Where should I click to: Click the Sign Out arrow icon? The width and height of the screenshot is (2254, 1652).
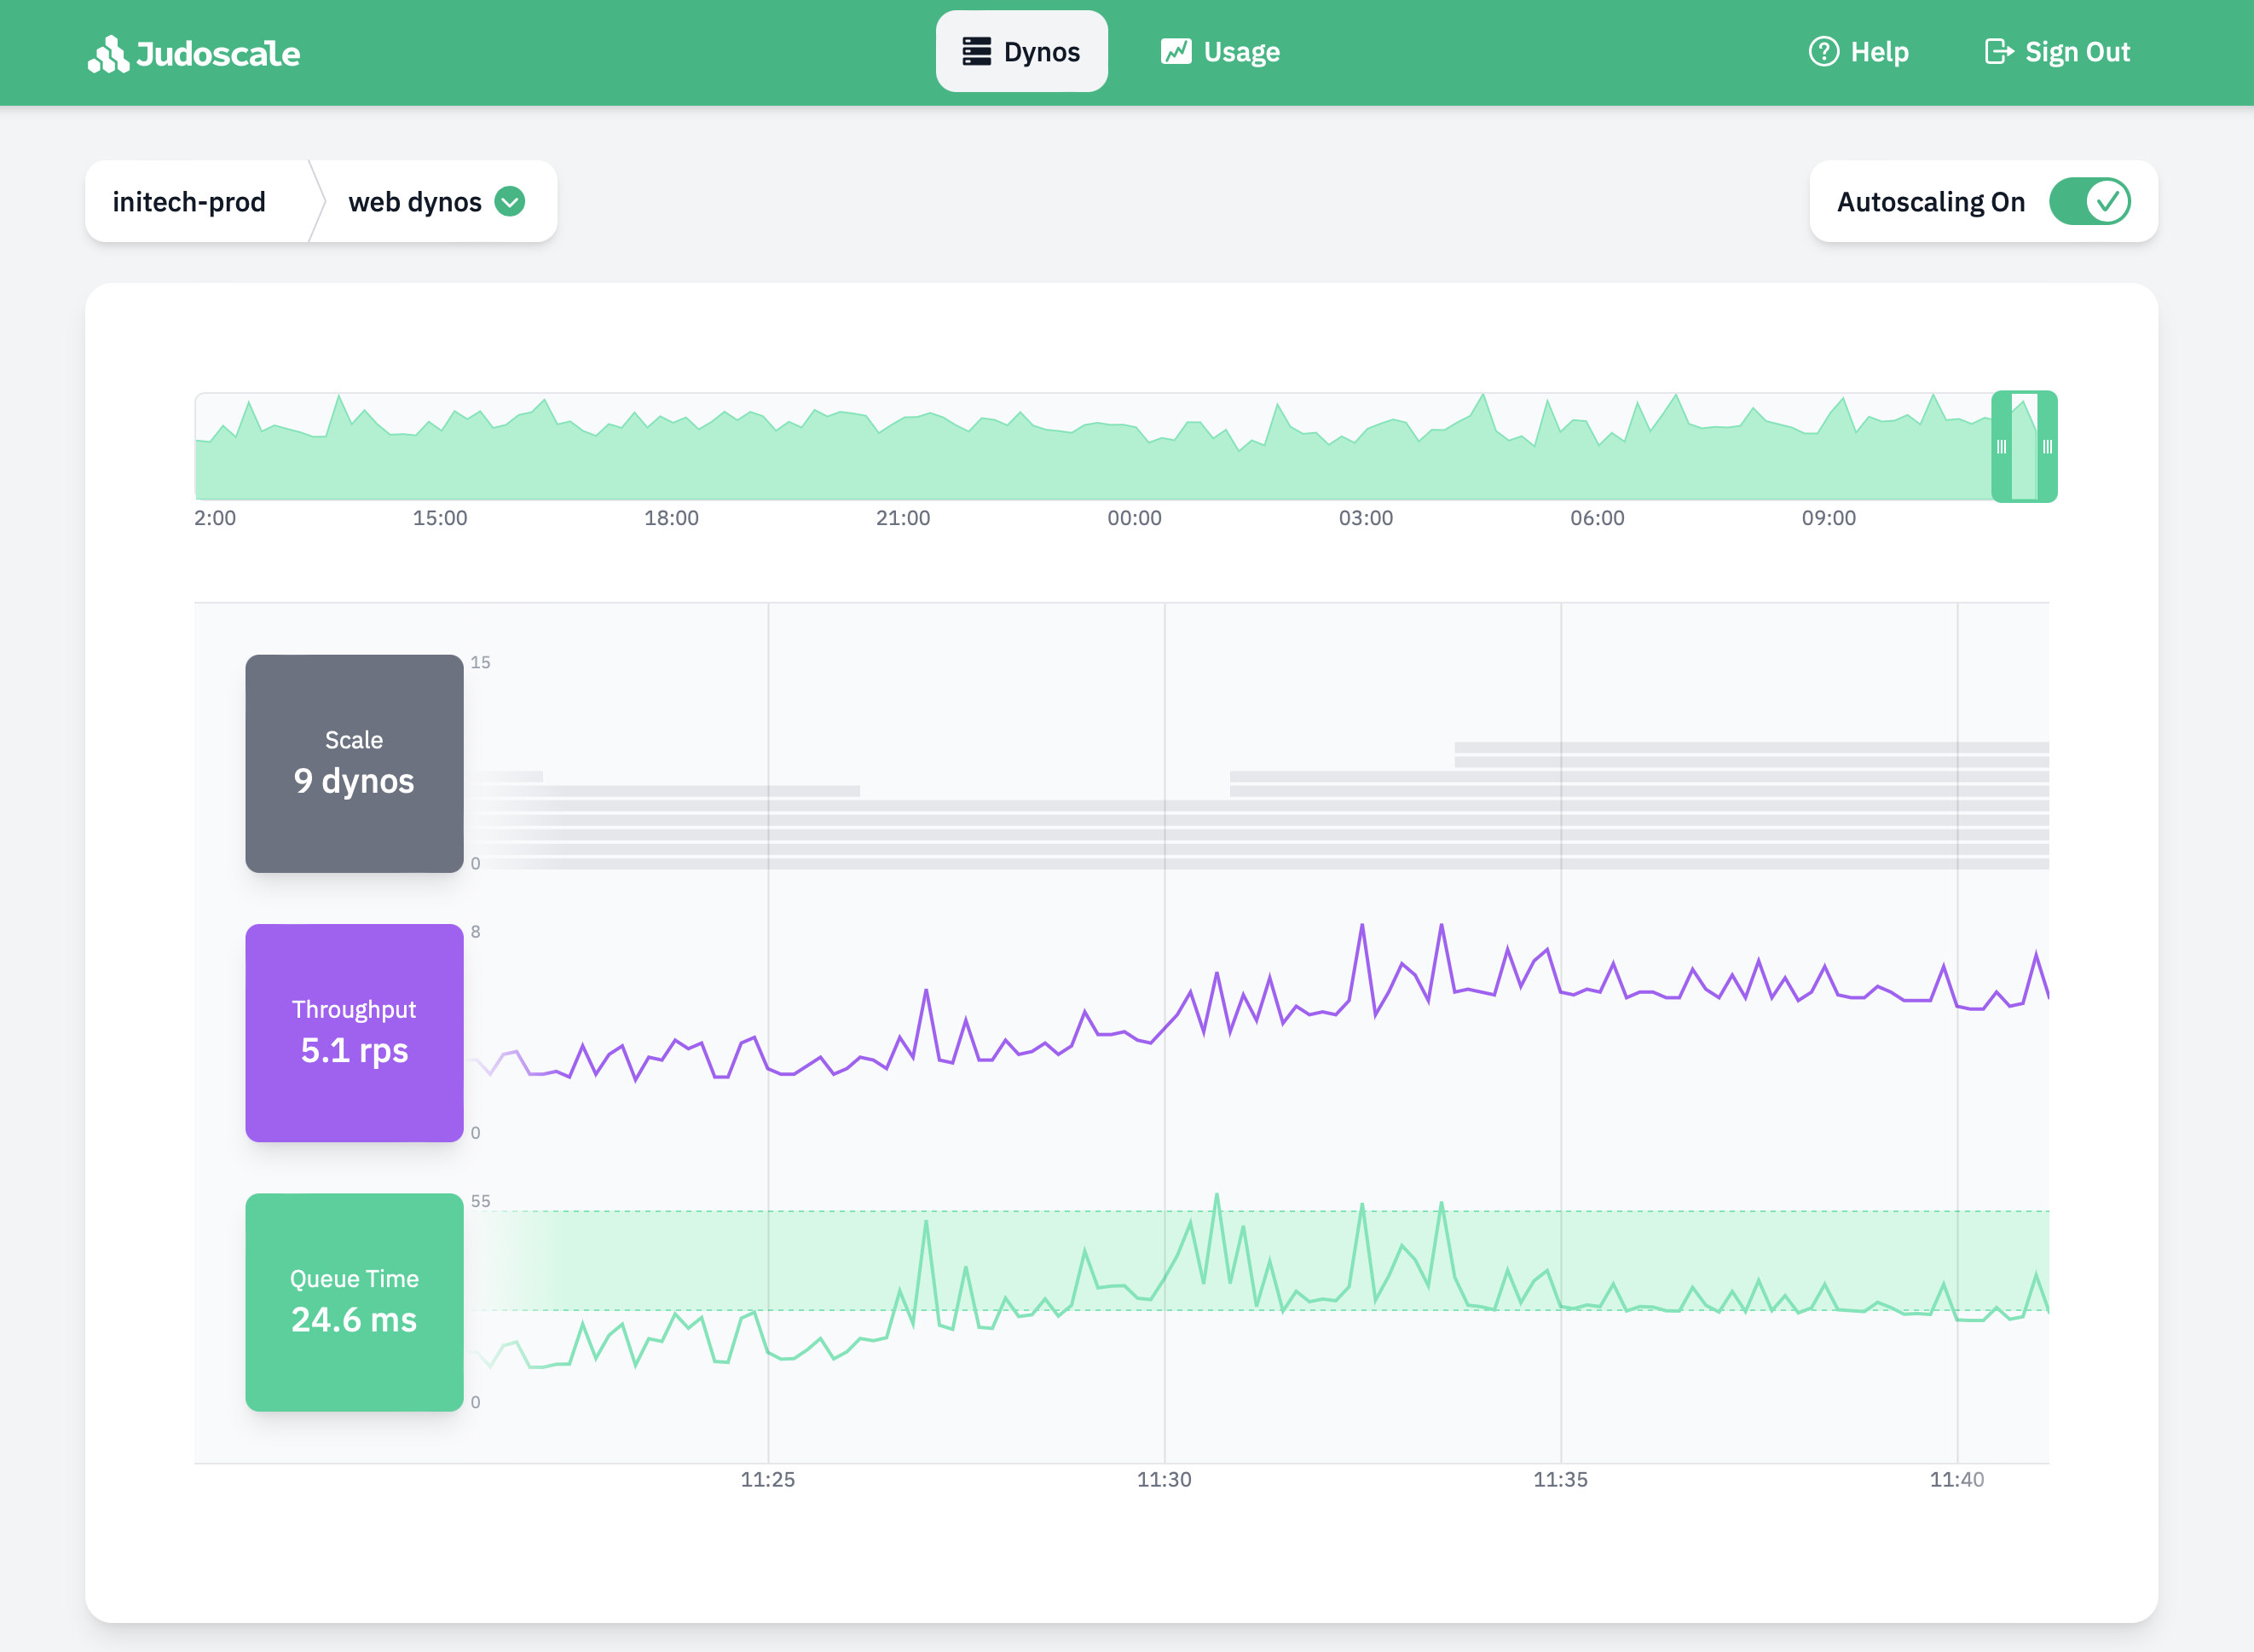pyautogui.click(x=1999, y=51)
